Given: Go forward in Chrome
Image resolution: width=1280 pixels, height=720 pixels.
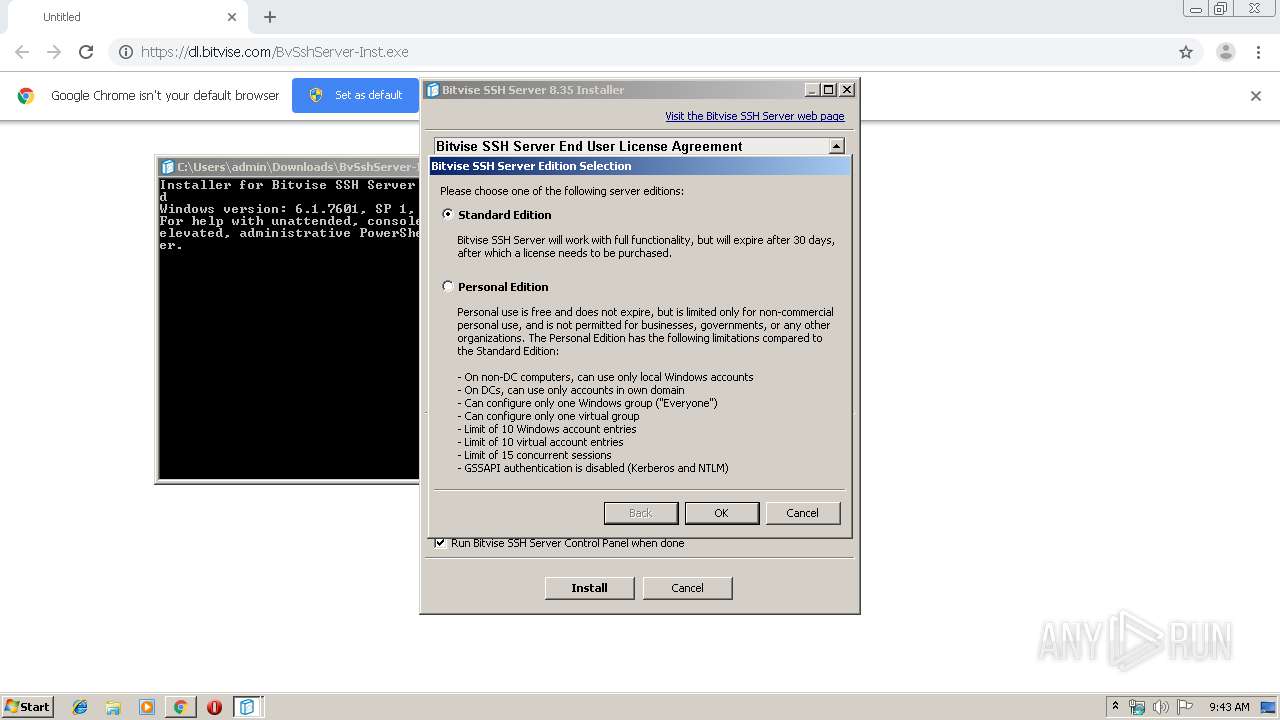Looking at the screenshot, I should pos(54,52).
